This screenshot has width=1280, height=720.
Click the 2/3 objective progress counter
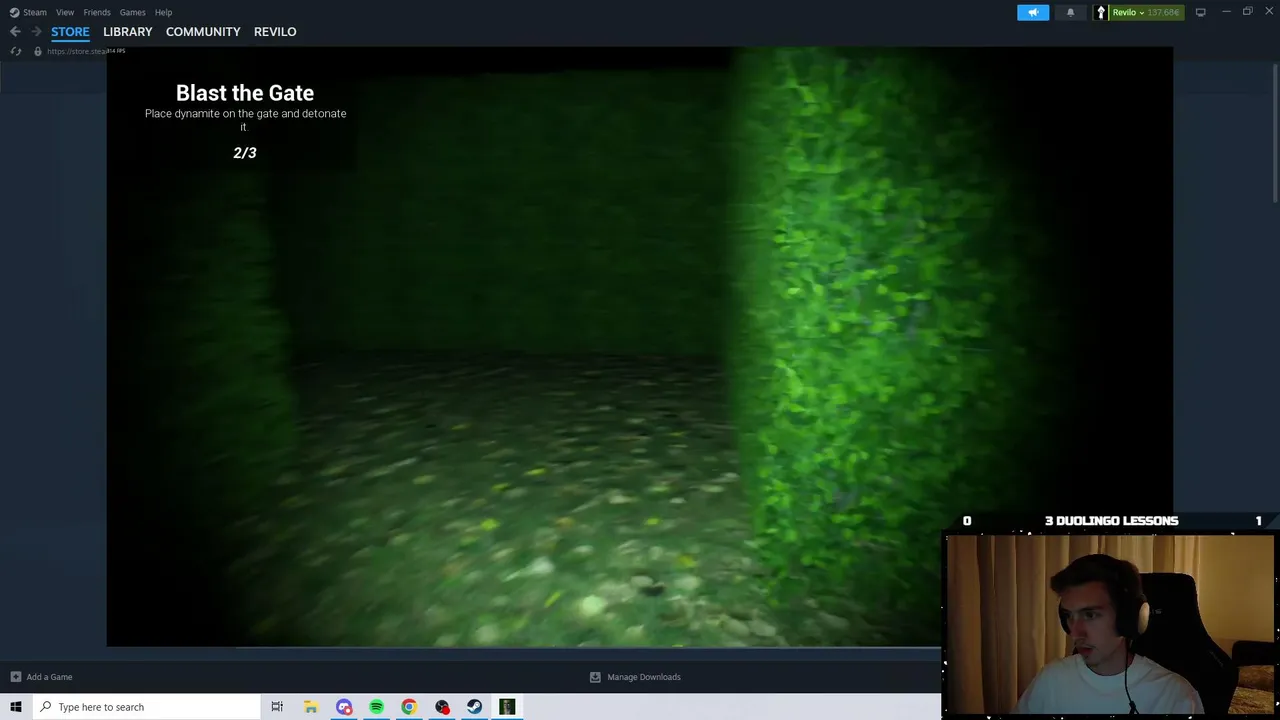tap(245, 153)
